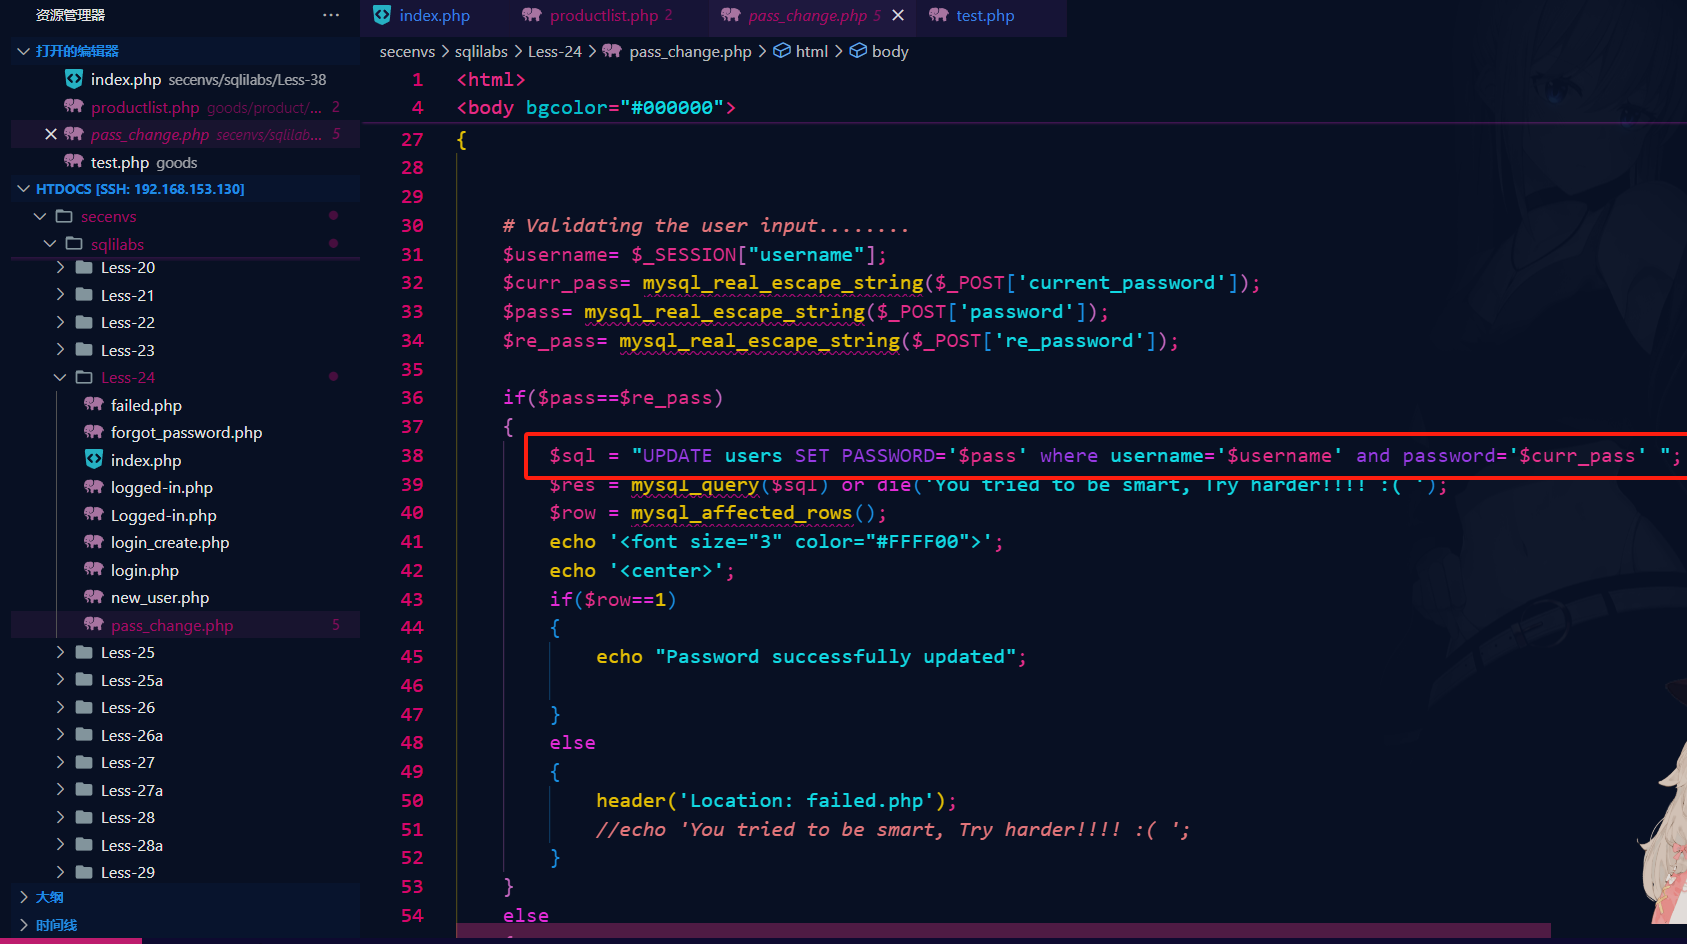Click the PHP elephant icon on failed.php

[x=94, y=404]
